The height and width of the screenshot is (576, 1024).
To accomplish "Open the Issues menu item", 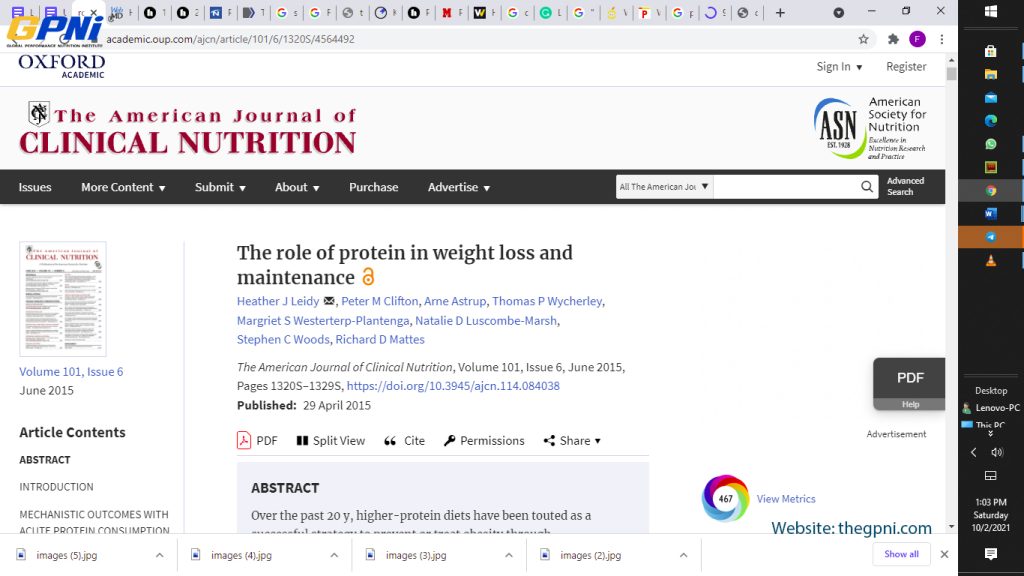I will 35,187.
